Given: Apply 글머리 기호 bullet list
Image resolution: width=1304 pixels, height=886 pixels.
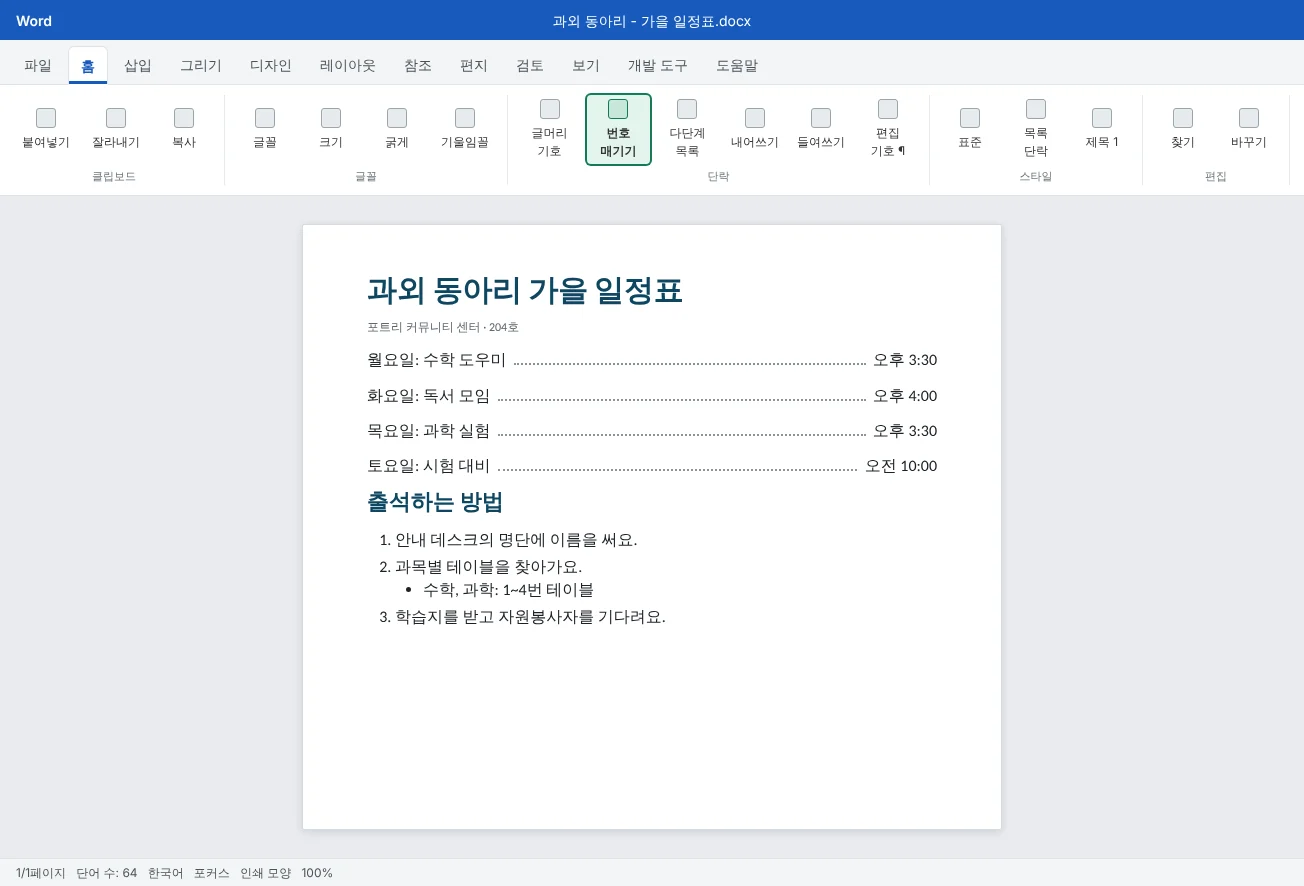Looking at the screenshot, I should click(x=549, y=129).
